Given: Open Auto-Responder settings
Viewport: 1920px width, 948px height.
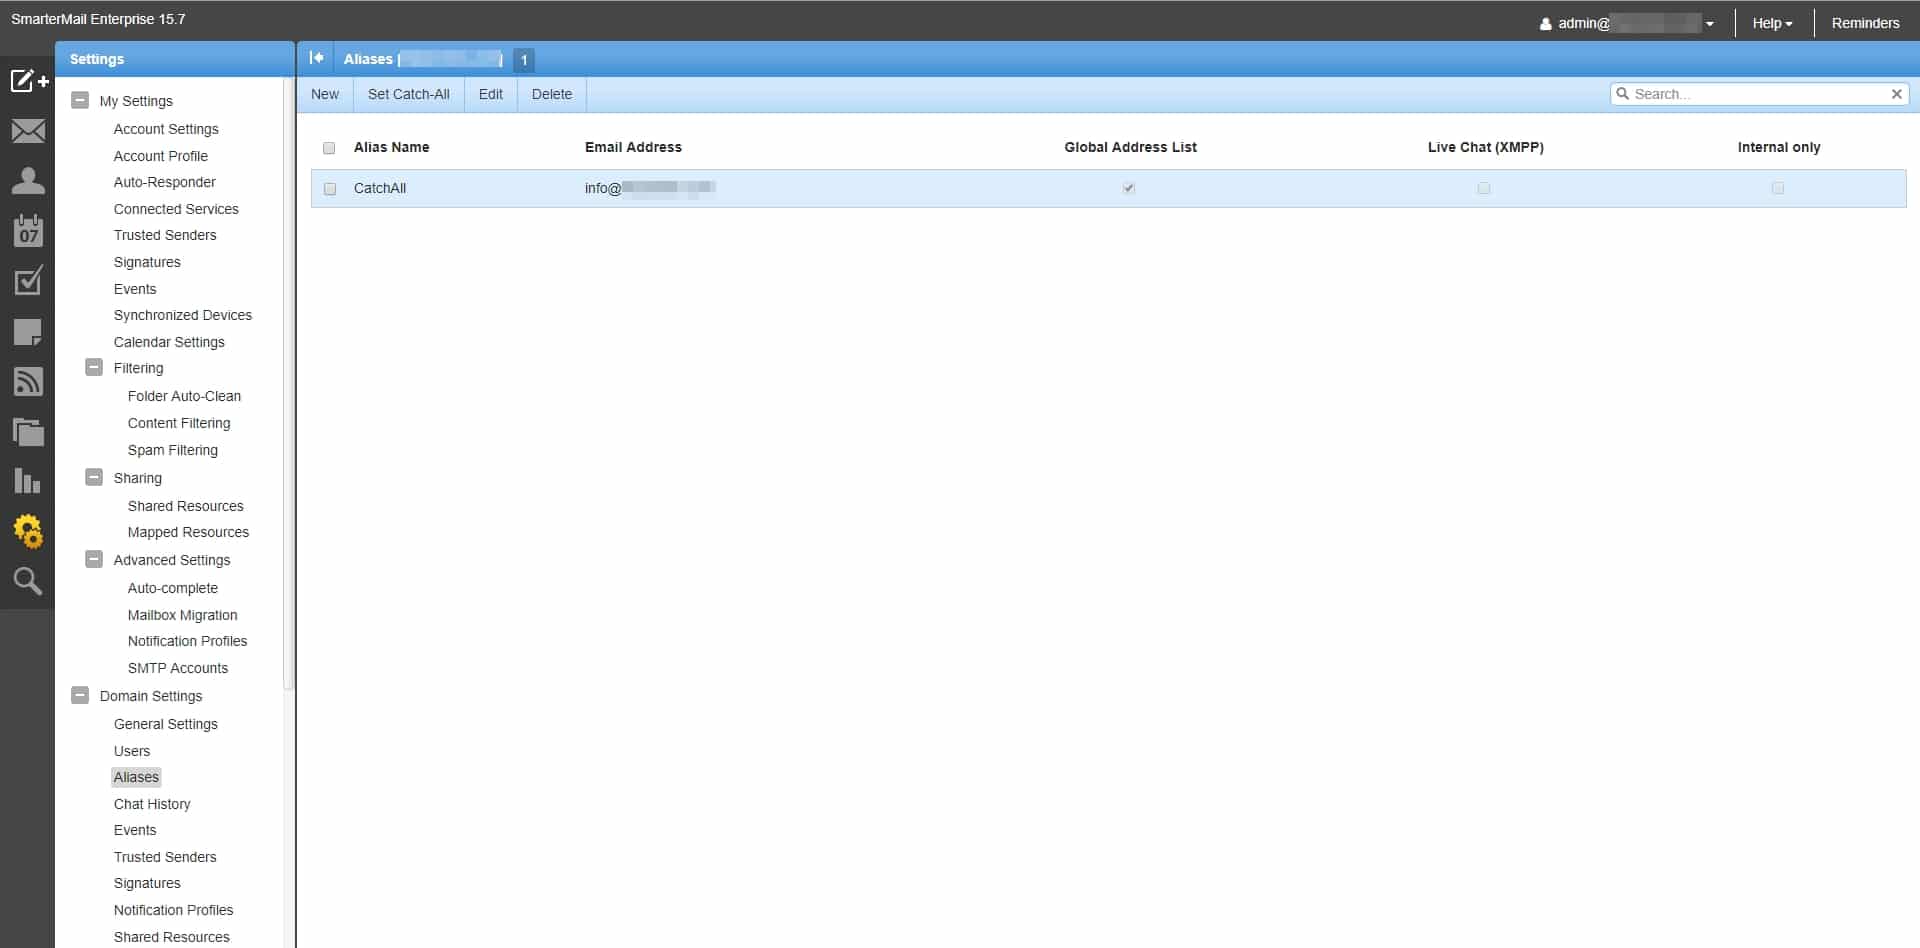Looking at the screenshot, I should 165,182.
